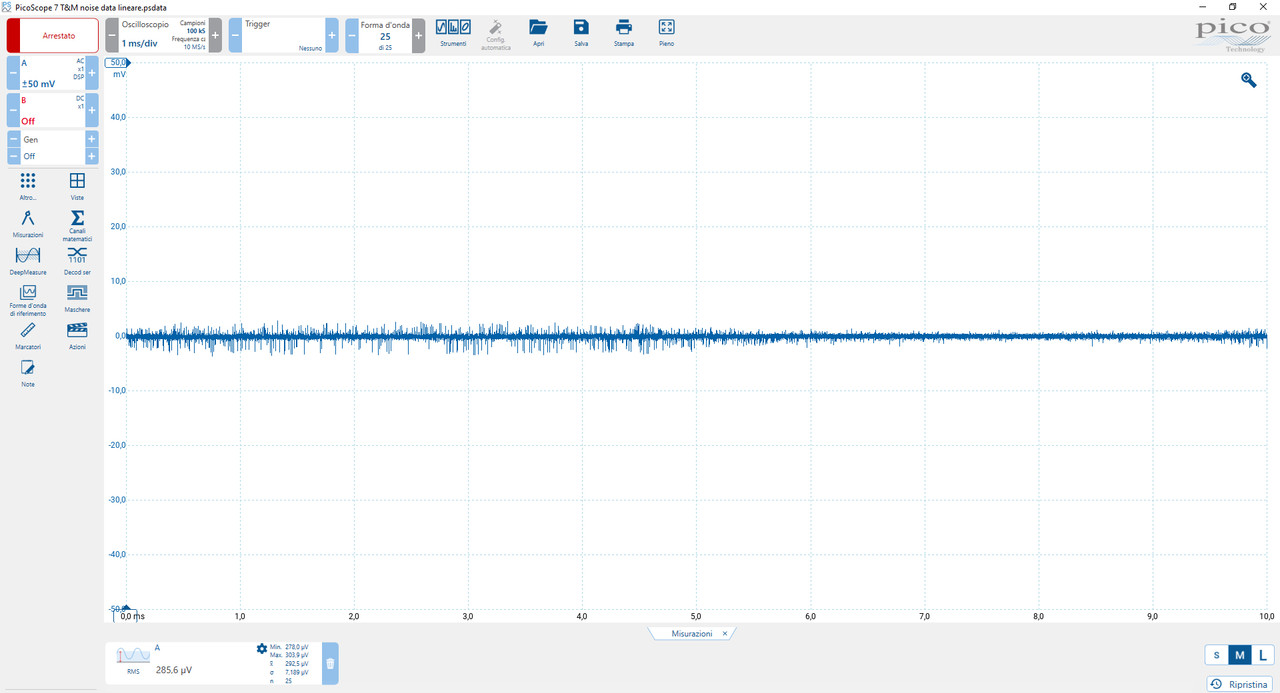Click the zoom magnifier icon on graph
Viewport: 1280px width, 693px height.
[x=1249, y=80]
